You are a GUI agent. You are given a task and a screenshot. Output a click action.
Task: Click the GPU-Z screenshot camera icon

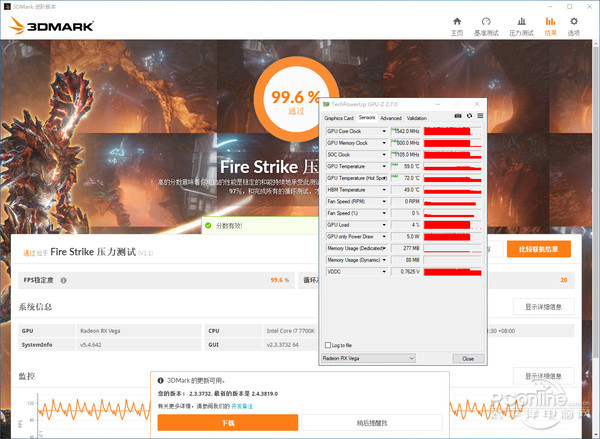(x=458, y=117)
